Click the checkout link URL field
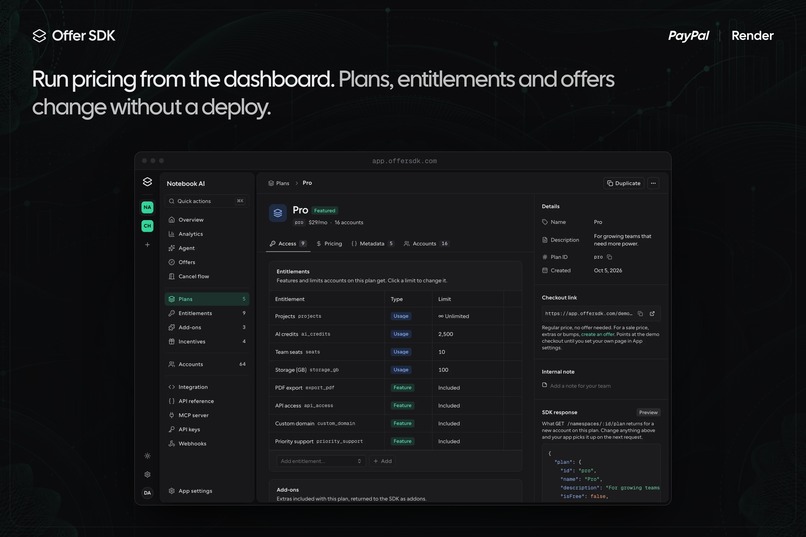Screen dimensions: 806x537 [601, 313]
